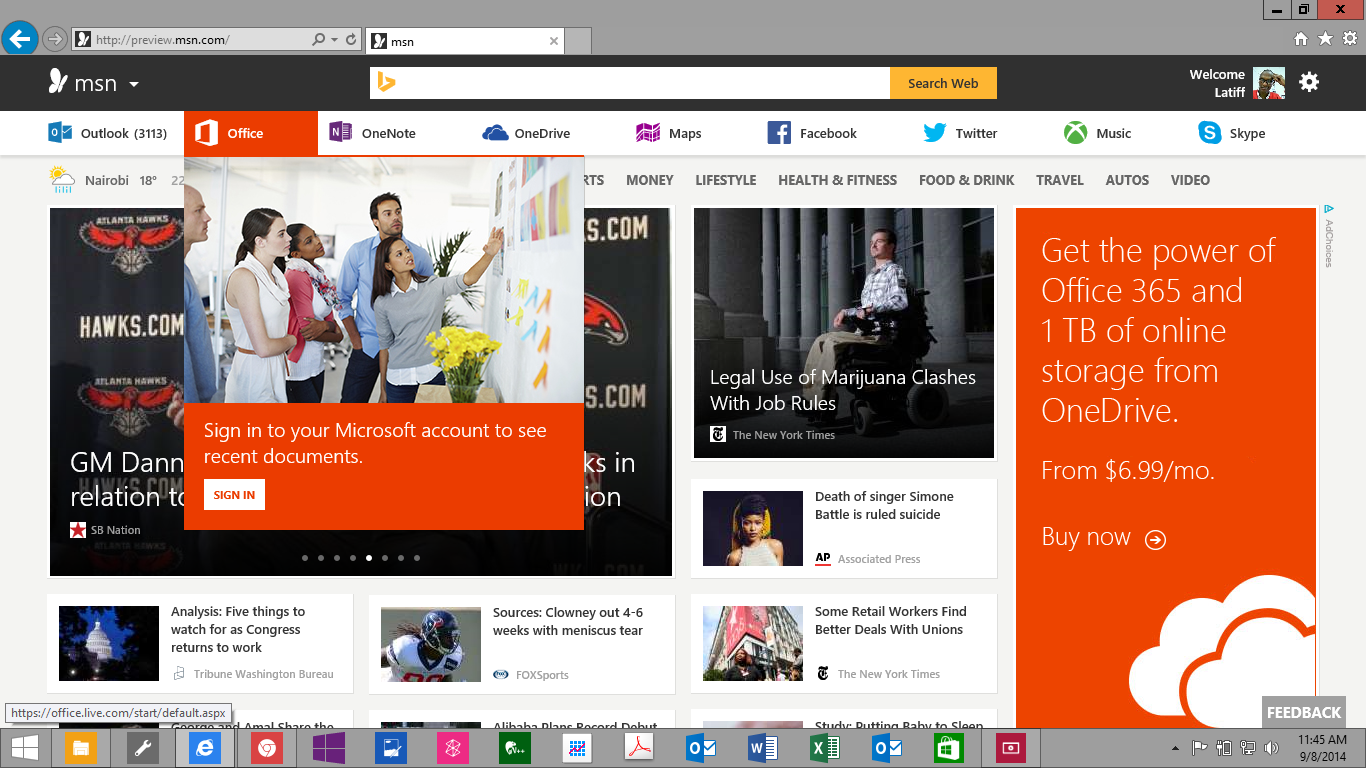
Task: Click the msn butterfly logo
Action: pos(59,82)
